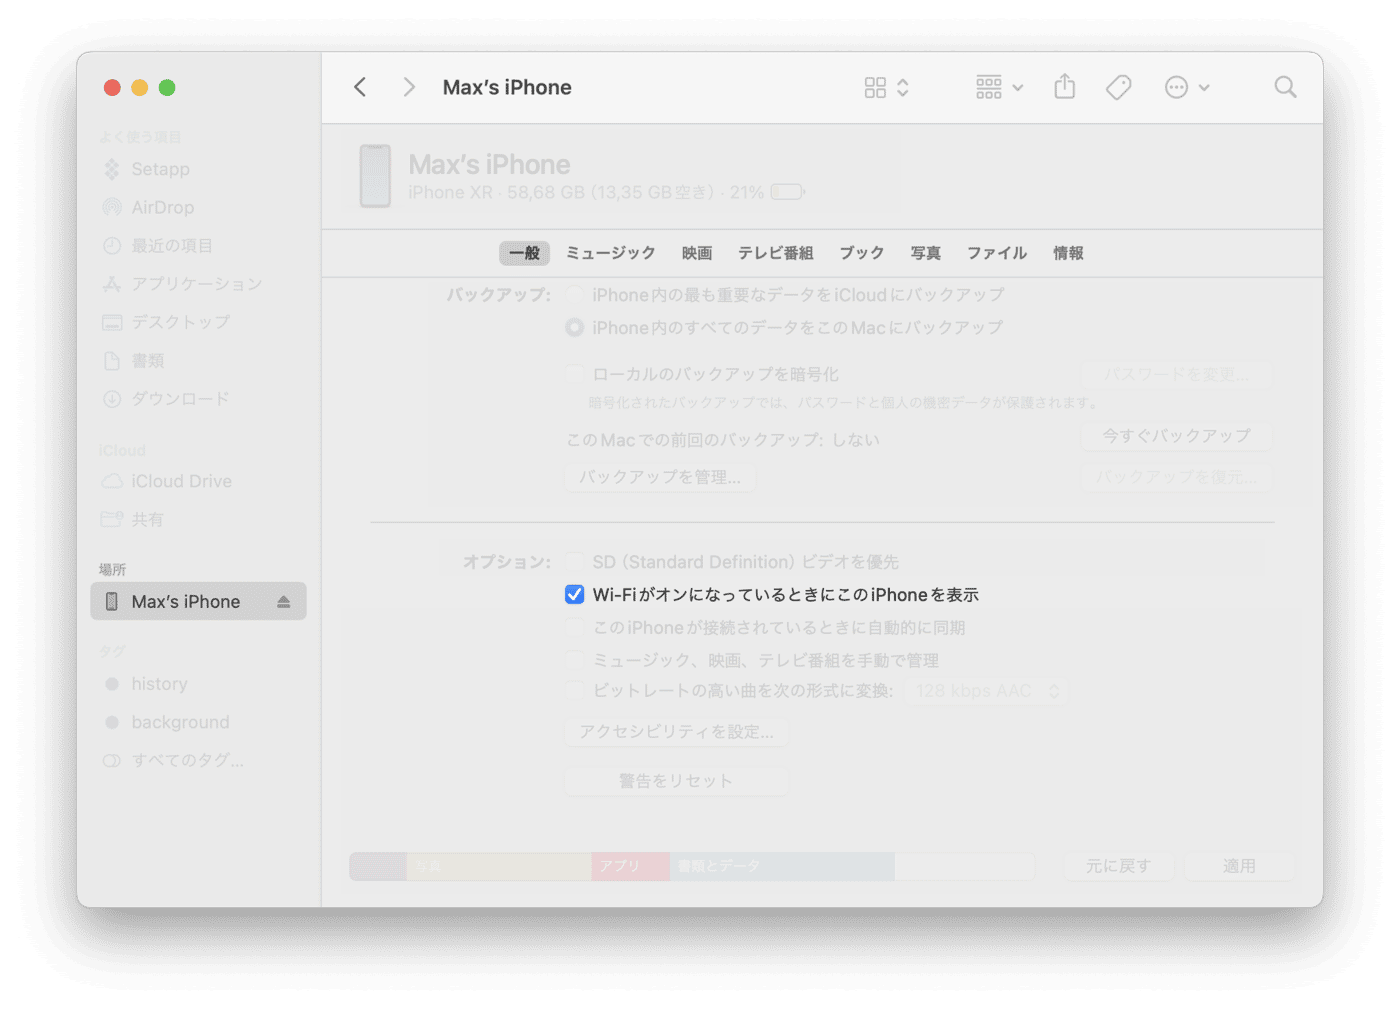This screenshot has height=1009, width=1400.
Task: Switch to the ファイル tab
Action: pos(997,253)
